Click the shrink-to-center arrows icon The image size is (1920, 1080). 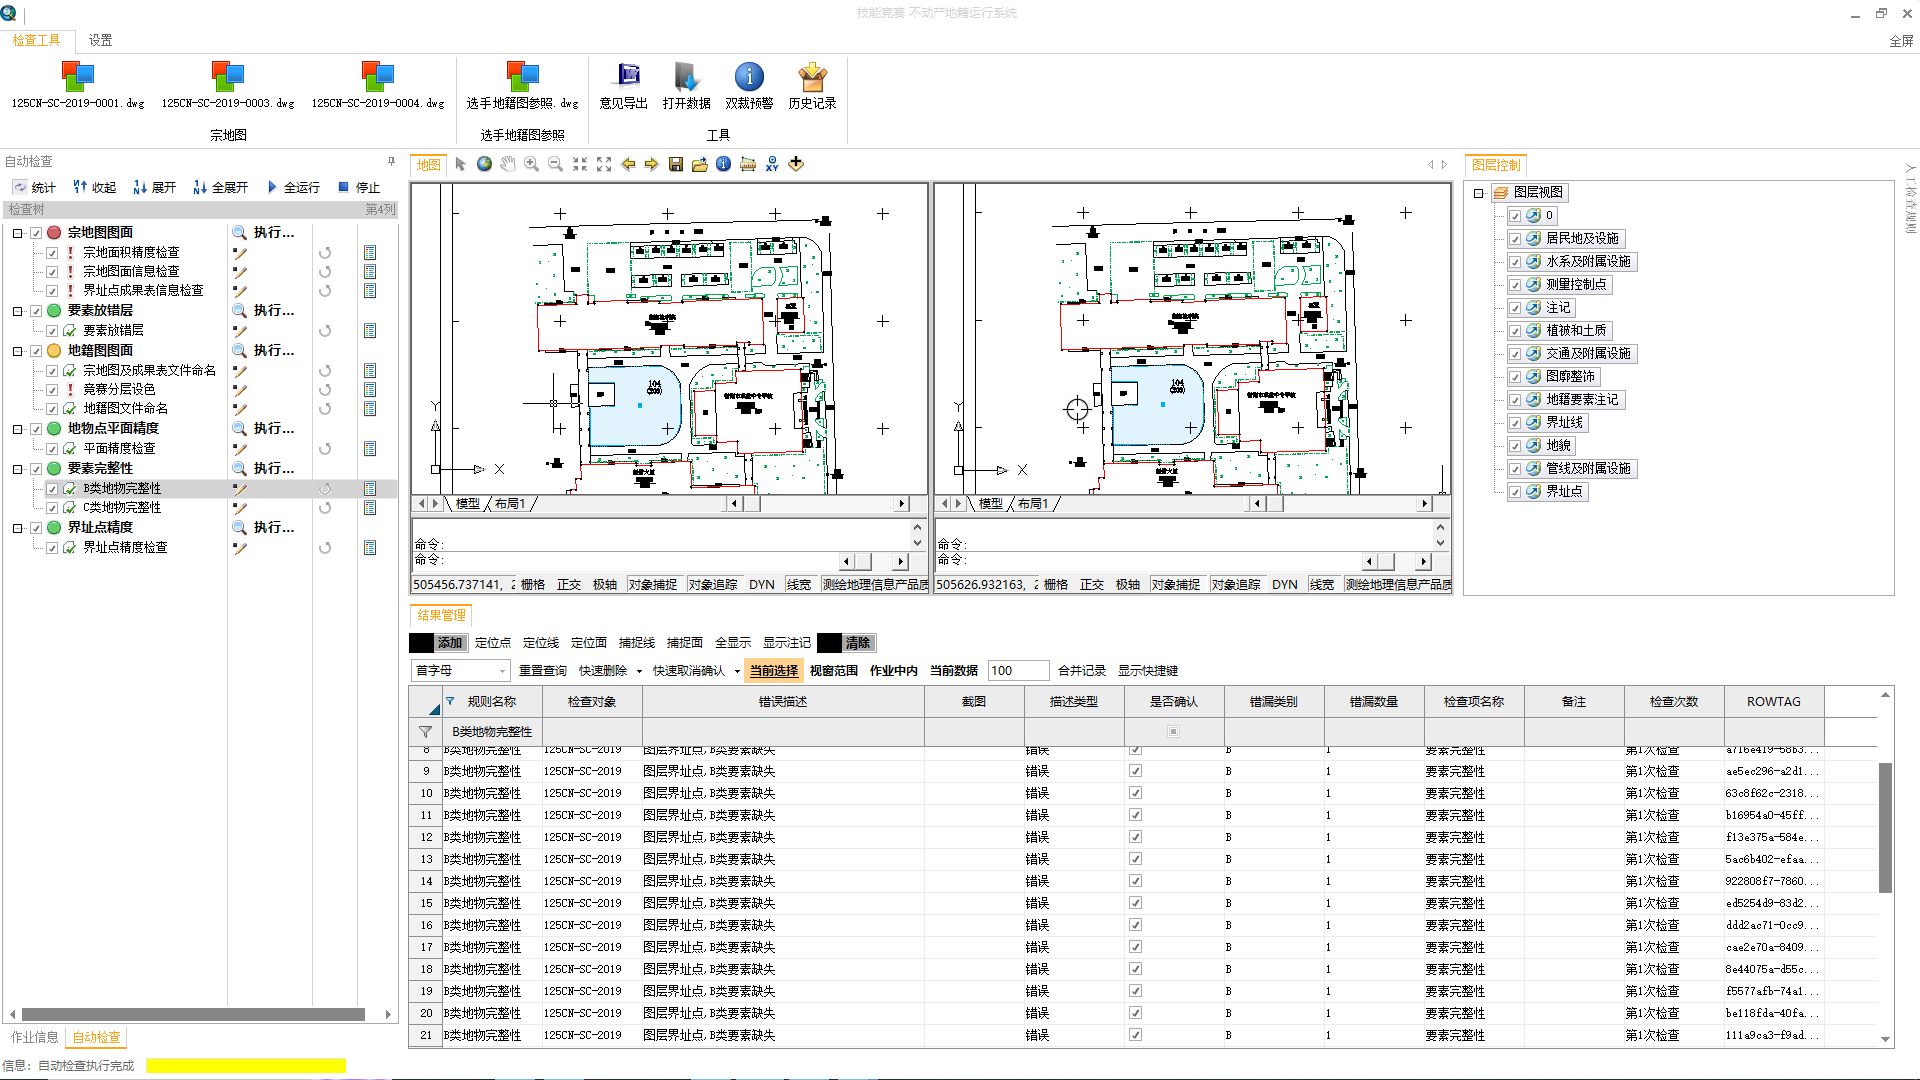[580, 165]
